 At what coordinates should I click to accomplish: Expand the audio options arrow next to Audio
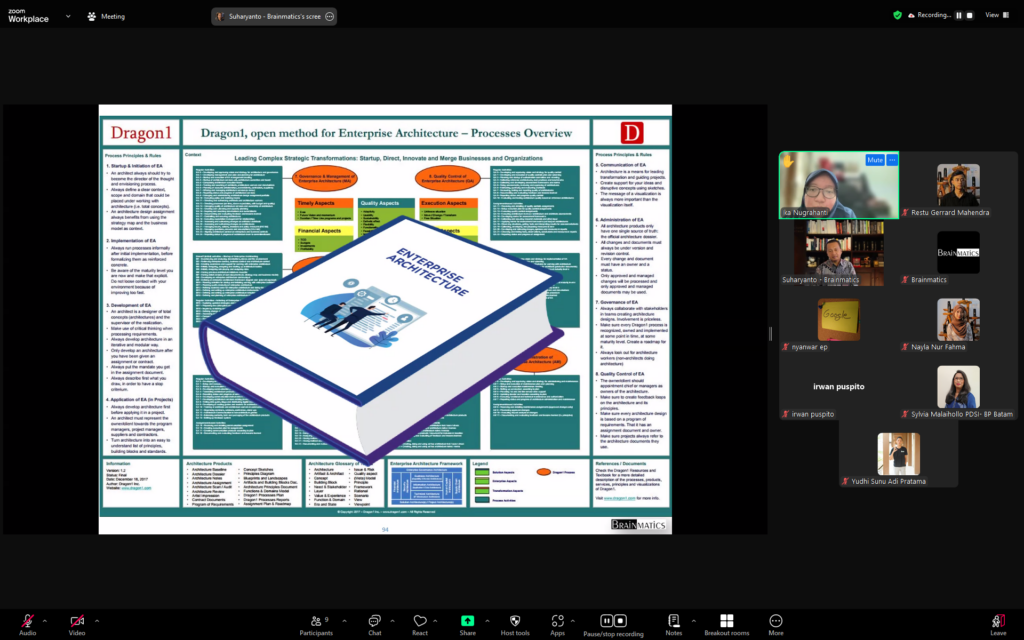pyautogui.click(x=45, y=620)
